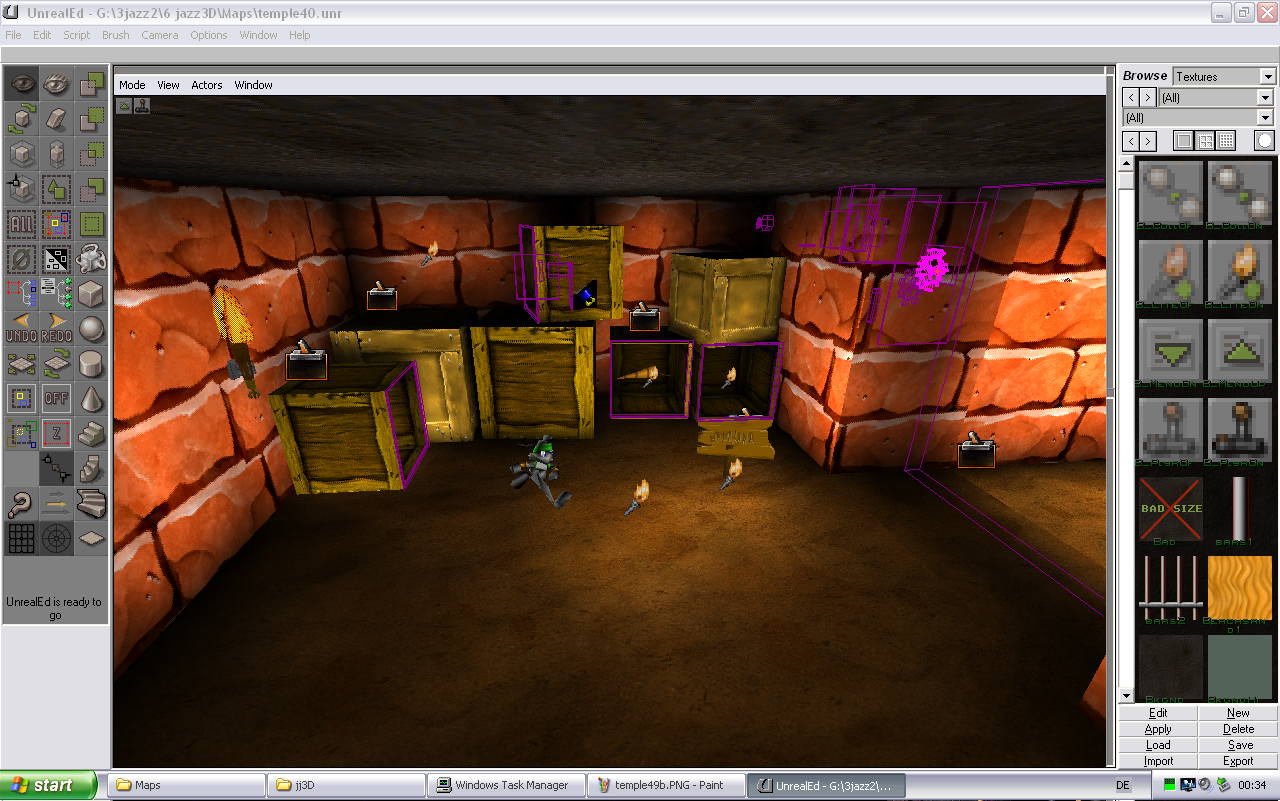The height and width of the screenshot is (801, 1280).
Task: Open the Browse Textures dropdown
Action: 1268,77
